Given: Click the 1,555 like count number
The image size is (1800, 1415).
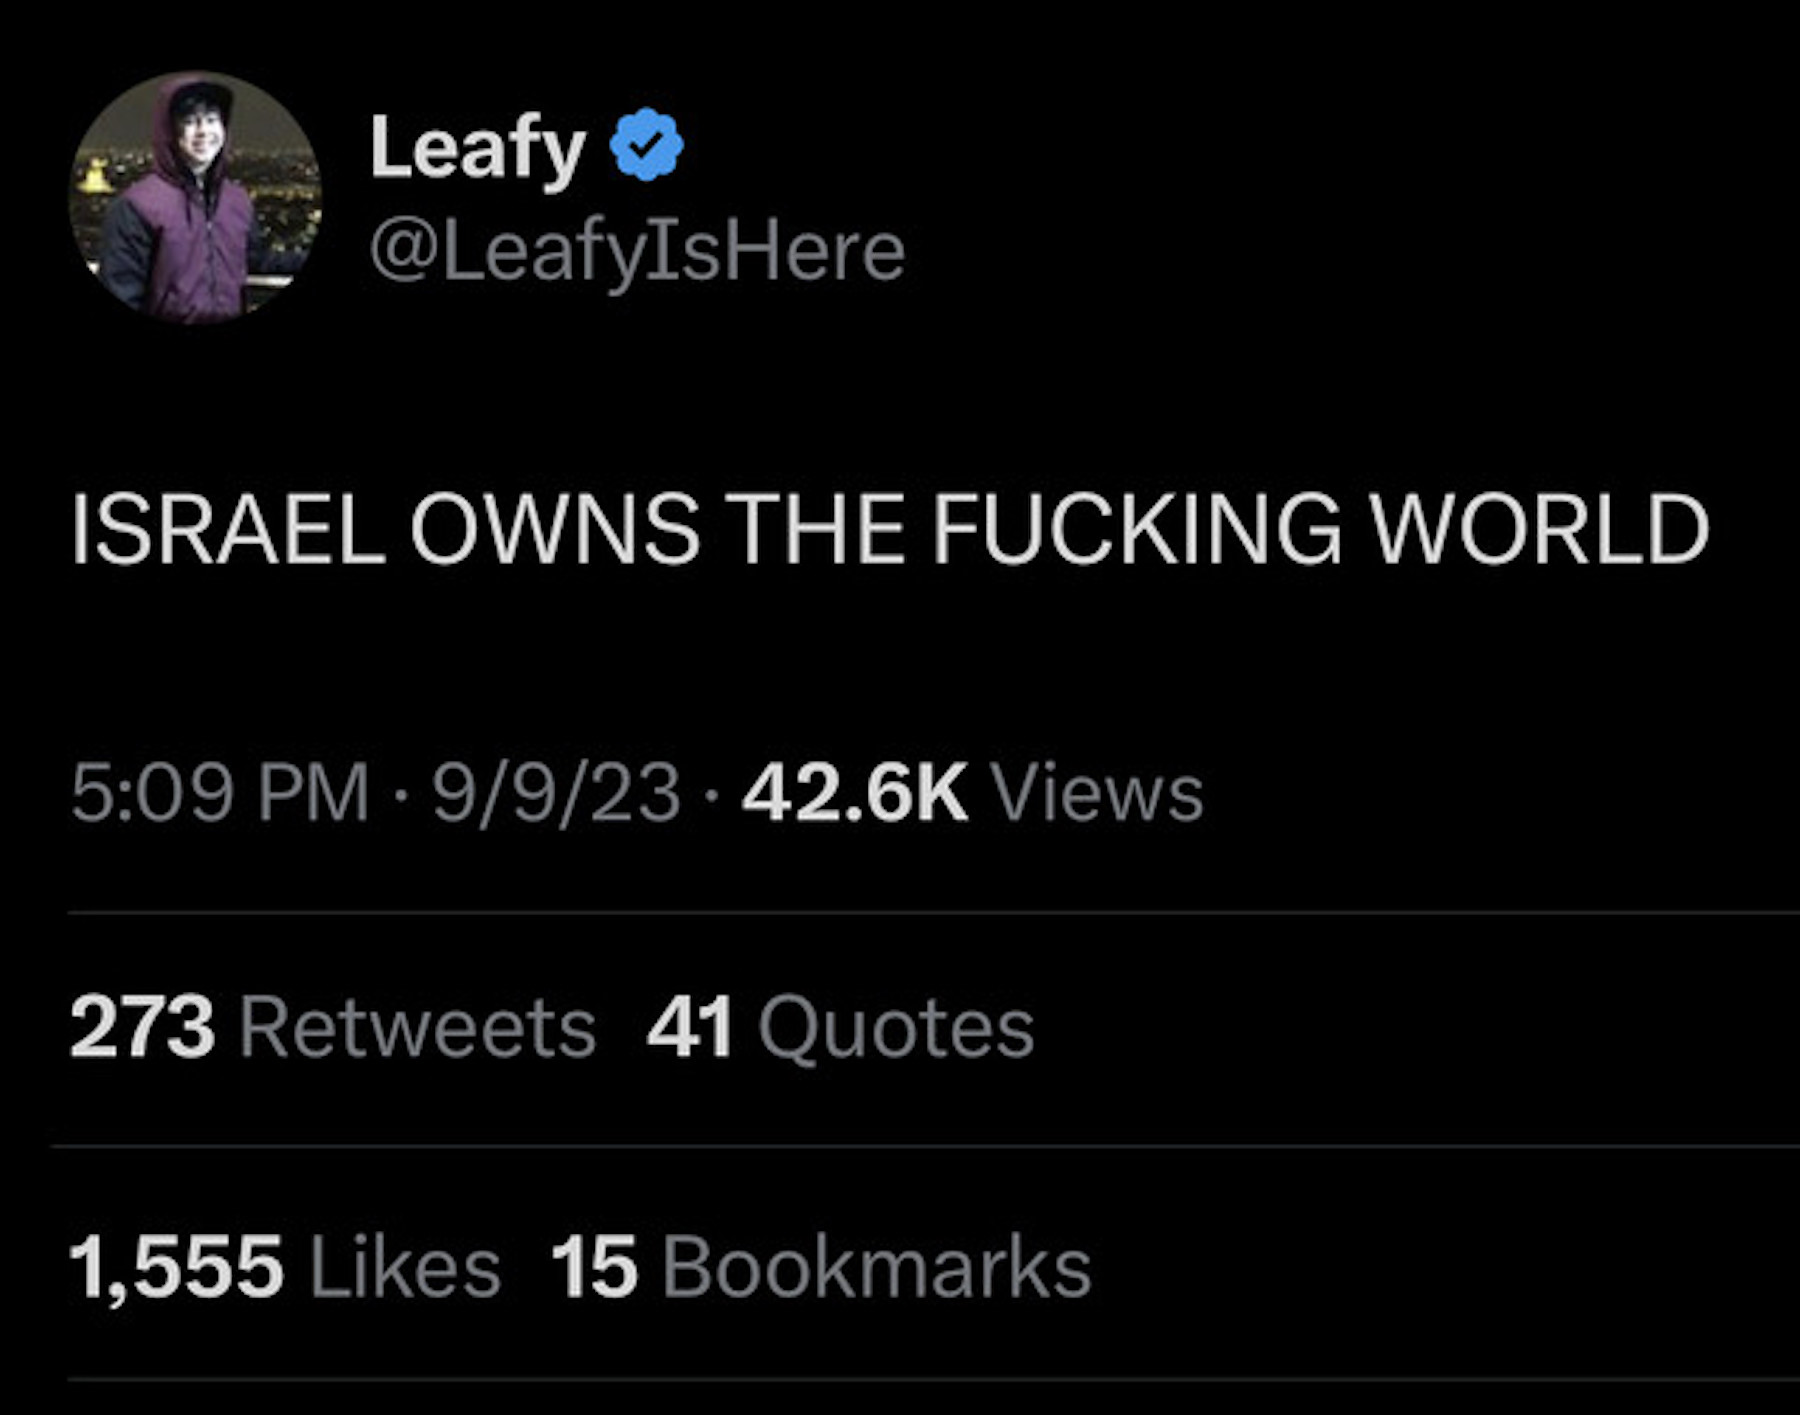Looking at the screenshot, I should coord(176,1266).
